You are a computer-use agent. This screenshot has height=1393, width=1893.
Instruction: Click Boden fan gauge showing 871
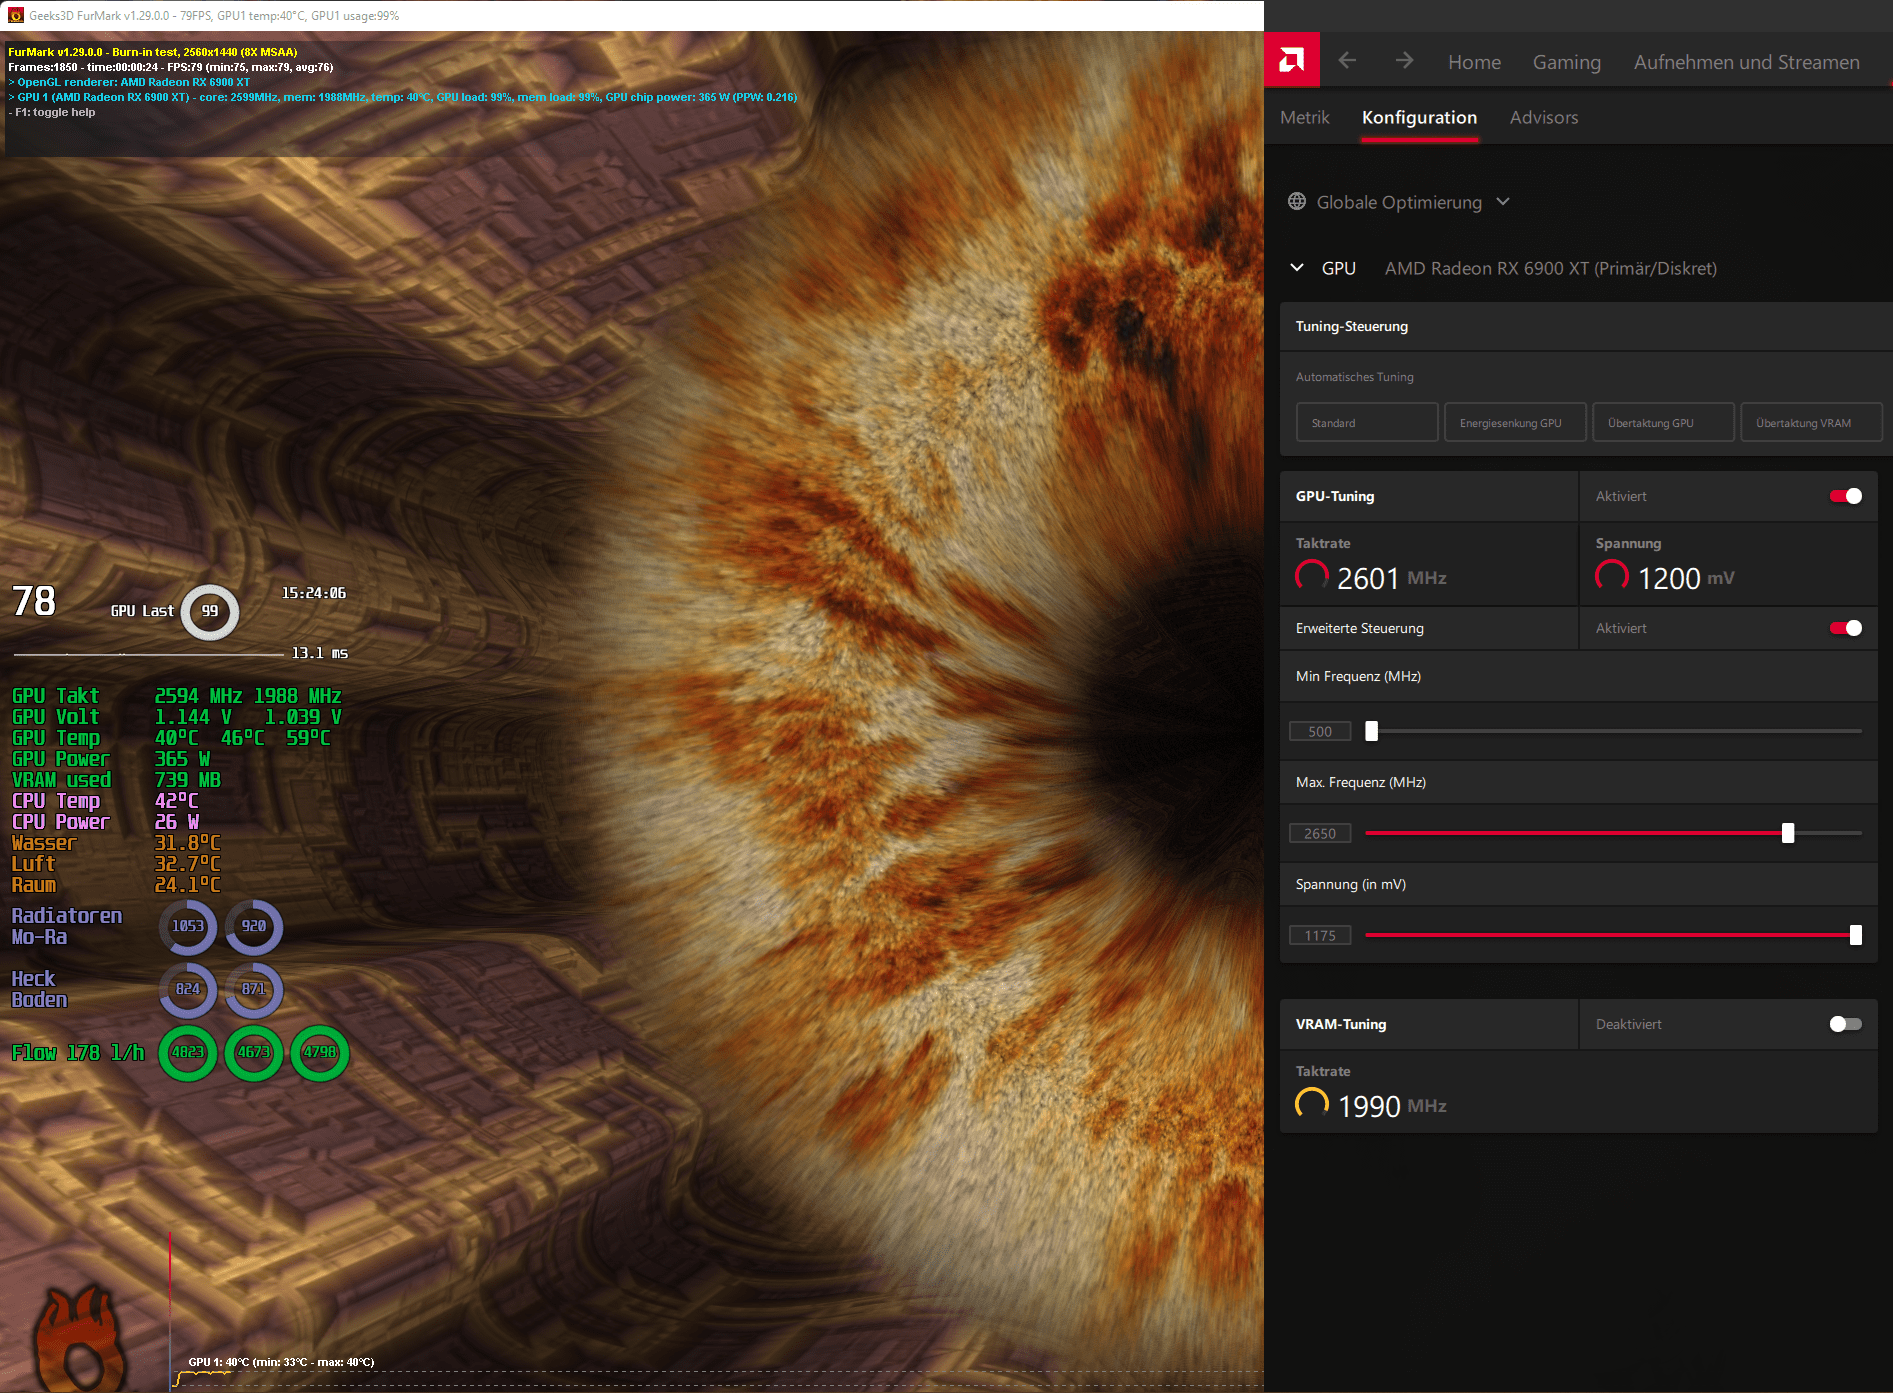point(254,990)
